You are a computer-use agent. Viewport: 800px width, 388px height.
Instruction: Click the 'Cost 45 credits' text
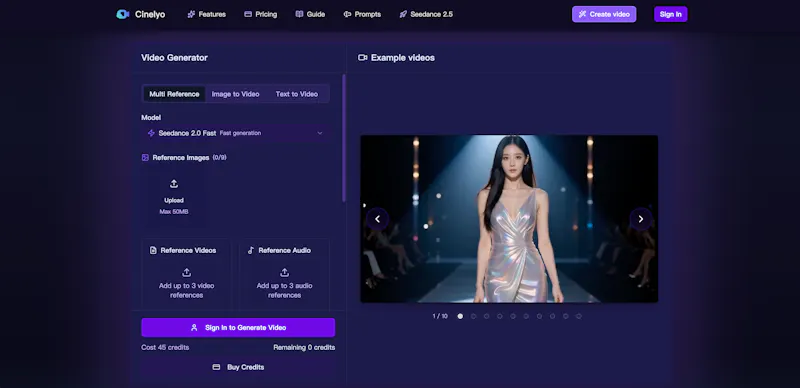[165, 348]
